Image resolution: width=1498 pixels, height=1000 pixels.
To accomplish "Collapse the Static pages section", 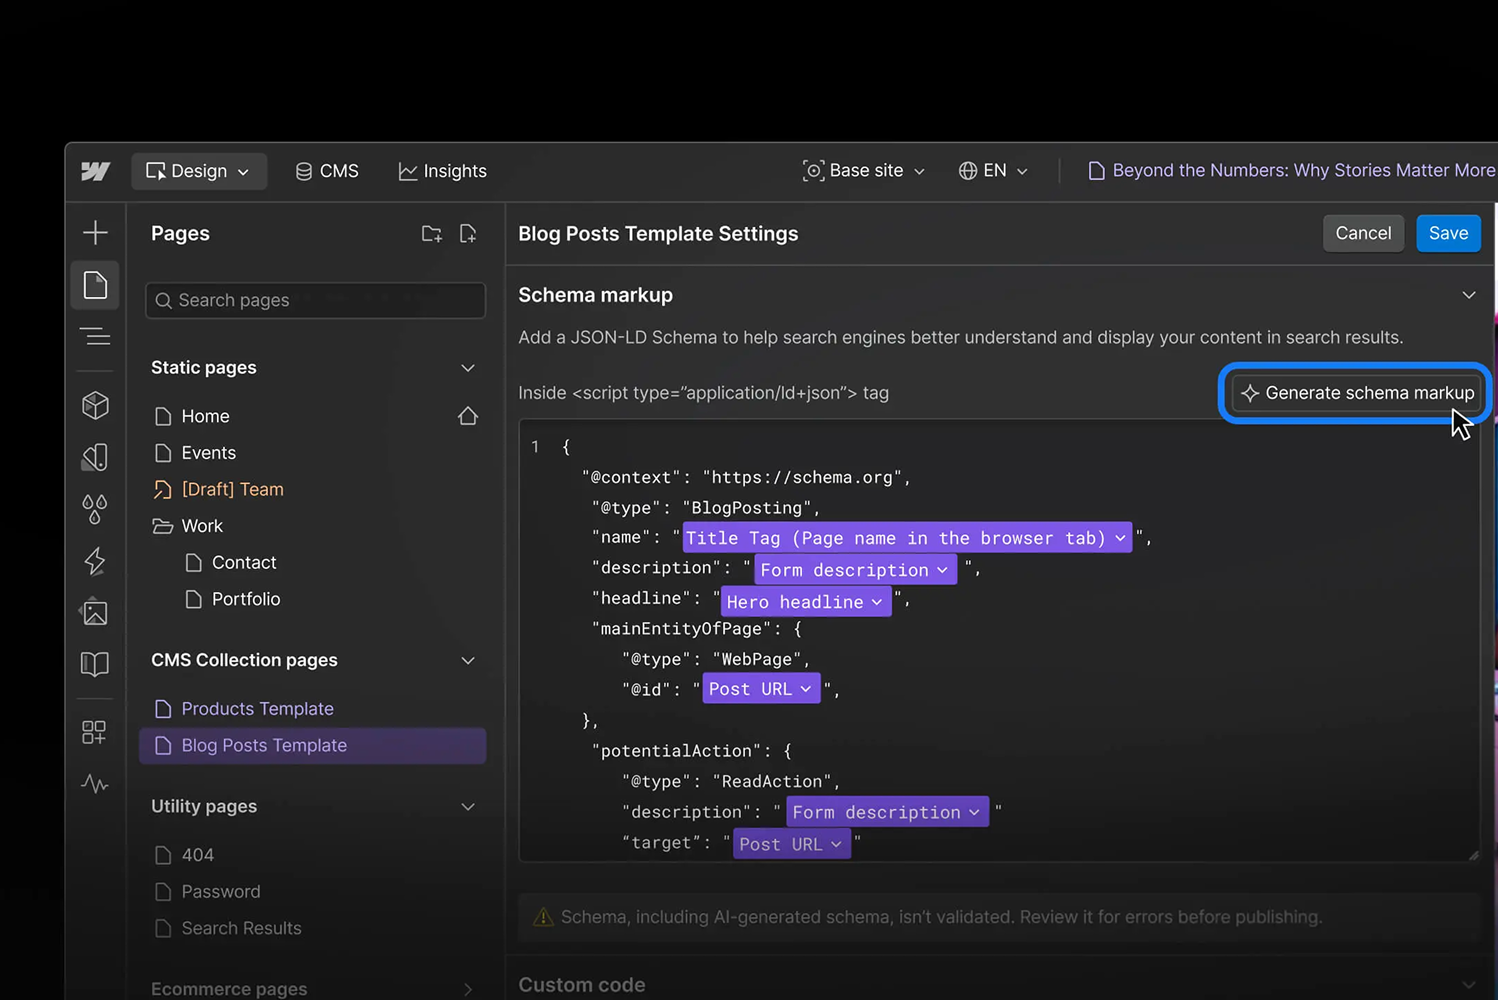I will tap(467, 368).
